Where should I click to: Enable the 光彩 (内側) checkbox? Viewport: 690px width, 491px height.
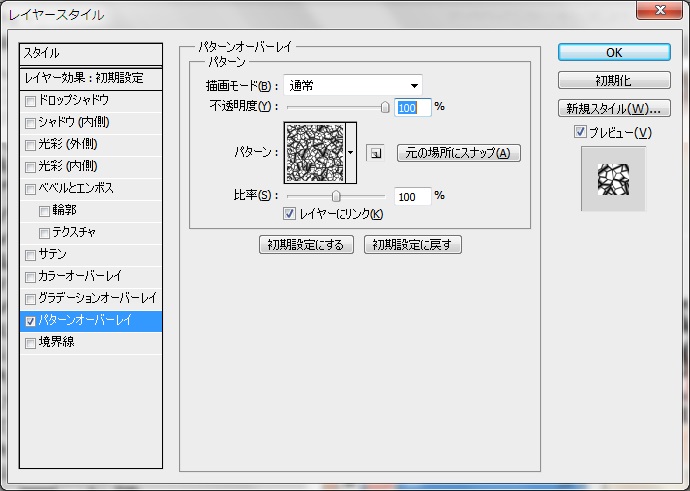[30, 167]
